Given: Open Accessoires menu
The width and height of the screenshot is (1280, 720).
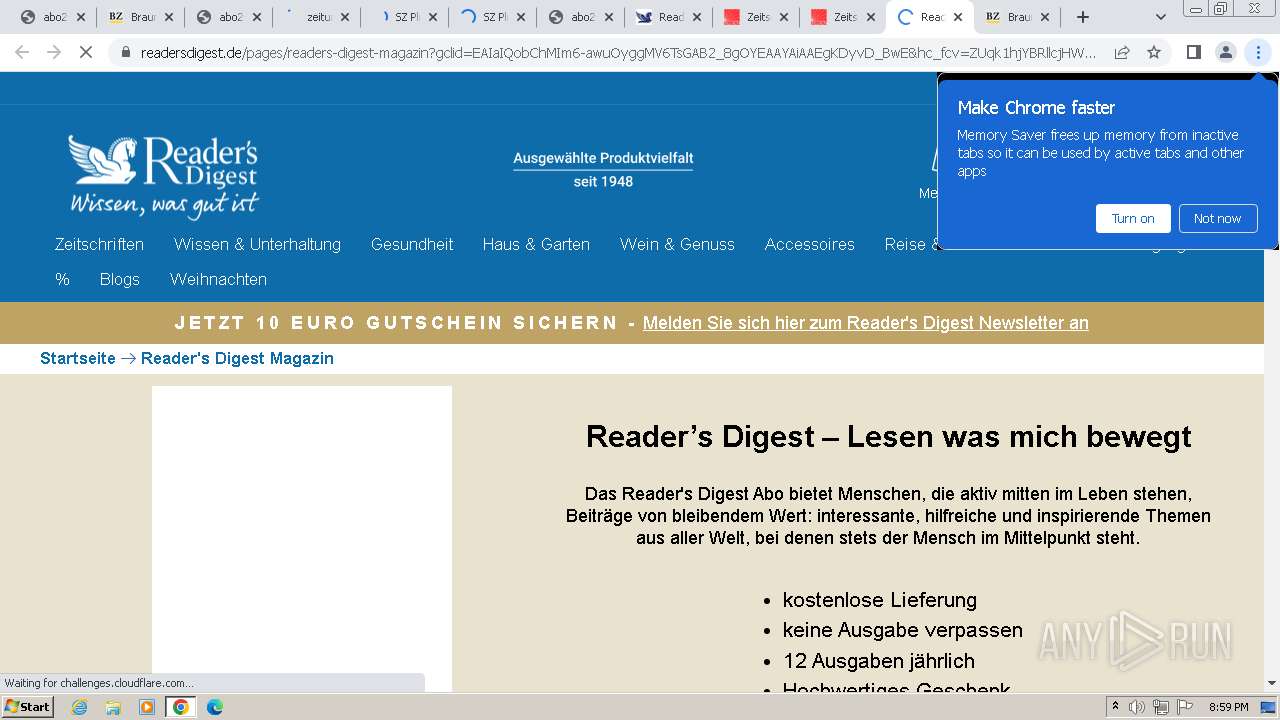Looking at the screenshot, I should (809, 244).
